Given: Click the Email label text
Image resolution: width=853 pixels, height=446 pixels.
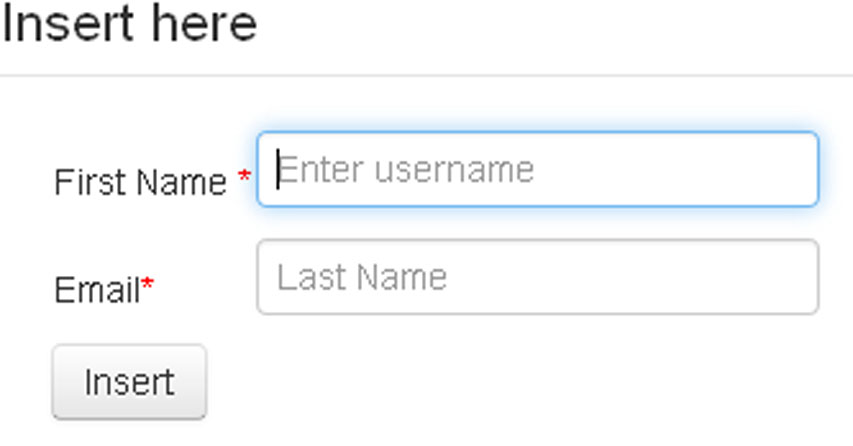Looking at the screenshot, I should [97, 289].
